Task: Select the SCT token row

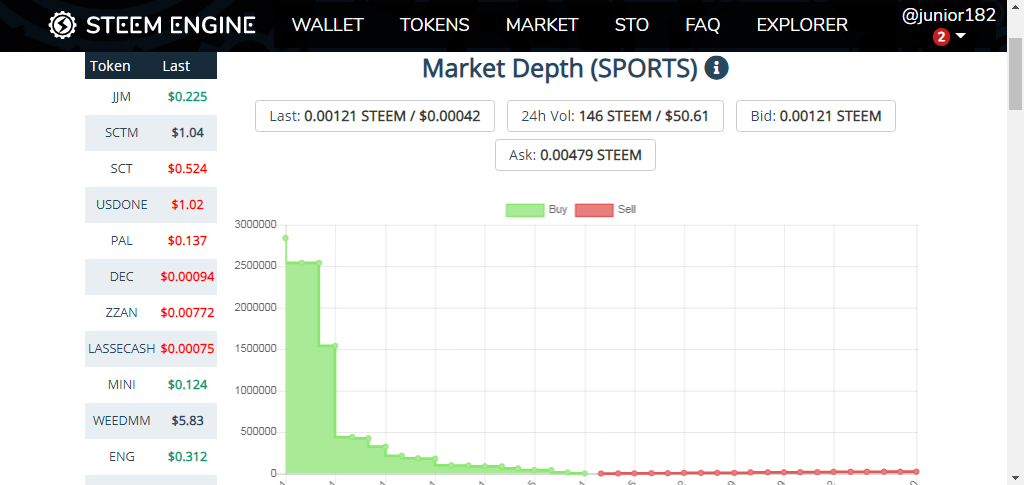Action: point(151,169)
